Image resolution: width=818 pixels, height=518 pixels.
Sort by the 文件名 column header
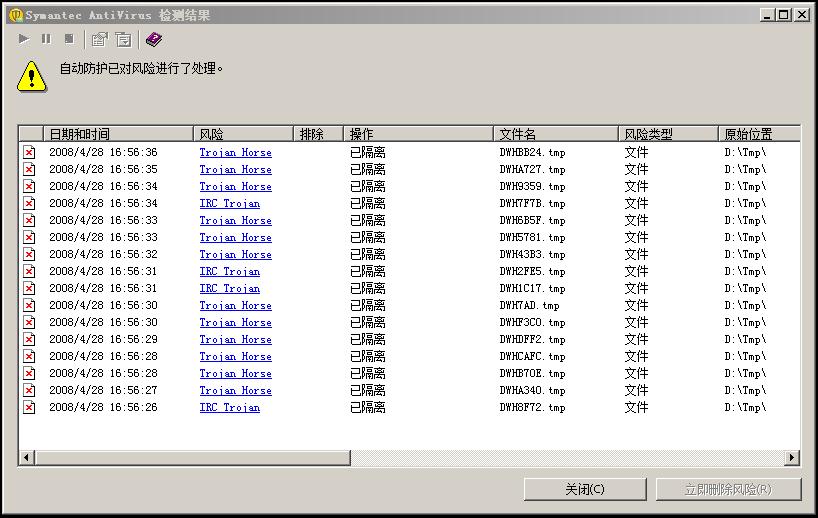pos(556,134)
